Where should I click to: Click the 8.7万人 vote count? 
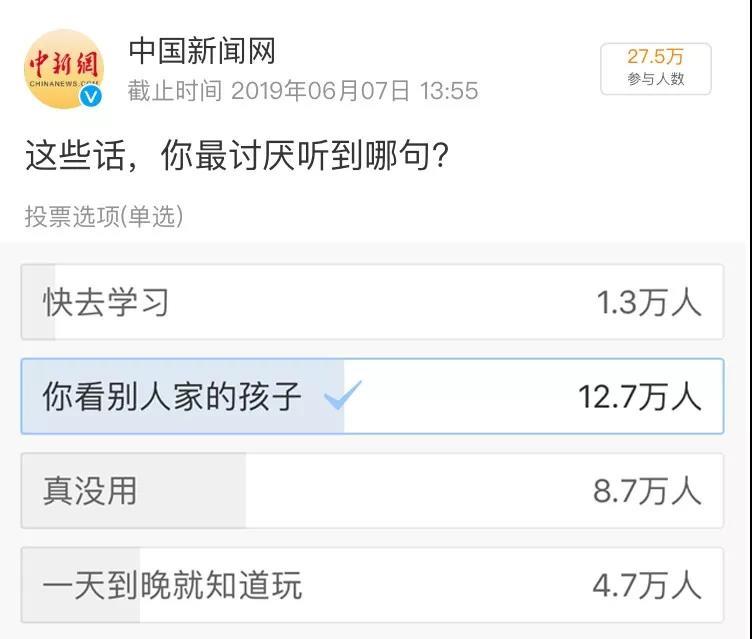point(647,491)
